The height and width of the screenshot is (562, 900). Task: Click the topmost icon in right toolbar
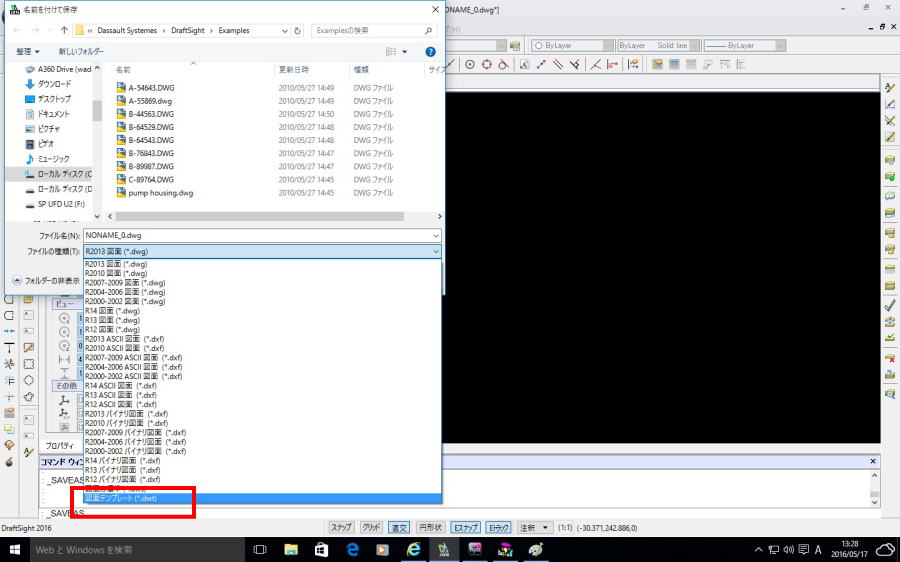point(890,87)
